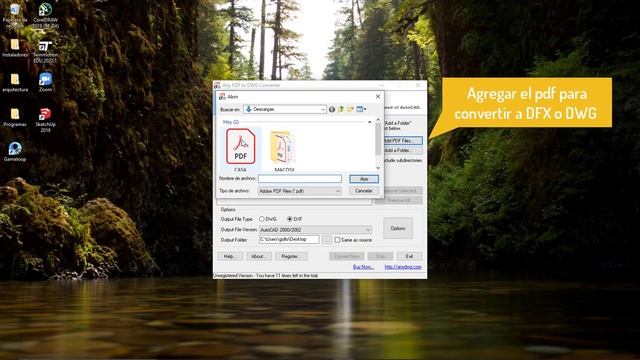The height and width of the screenshot is (360, 640).
Task: Click the output folder browse button
Action: point(327,240)
